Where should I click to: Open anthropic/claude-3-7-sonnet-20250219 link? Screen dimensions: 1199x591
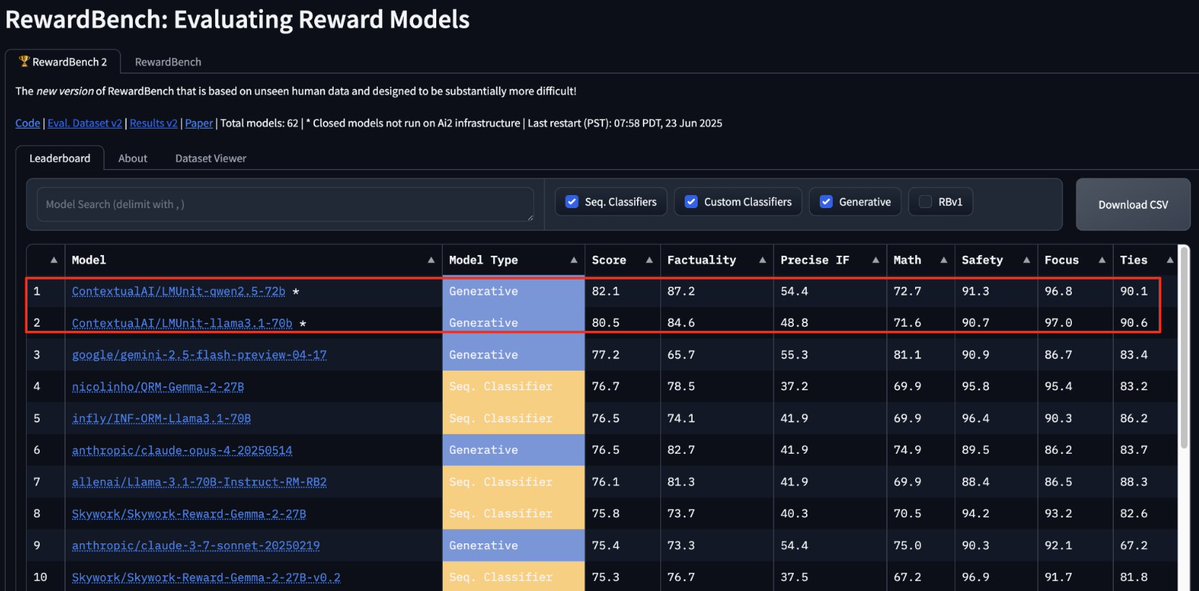coord(196,546)
